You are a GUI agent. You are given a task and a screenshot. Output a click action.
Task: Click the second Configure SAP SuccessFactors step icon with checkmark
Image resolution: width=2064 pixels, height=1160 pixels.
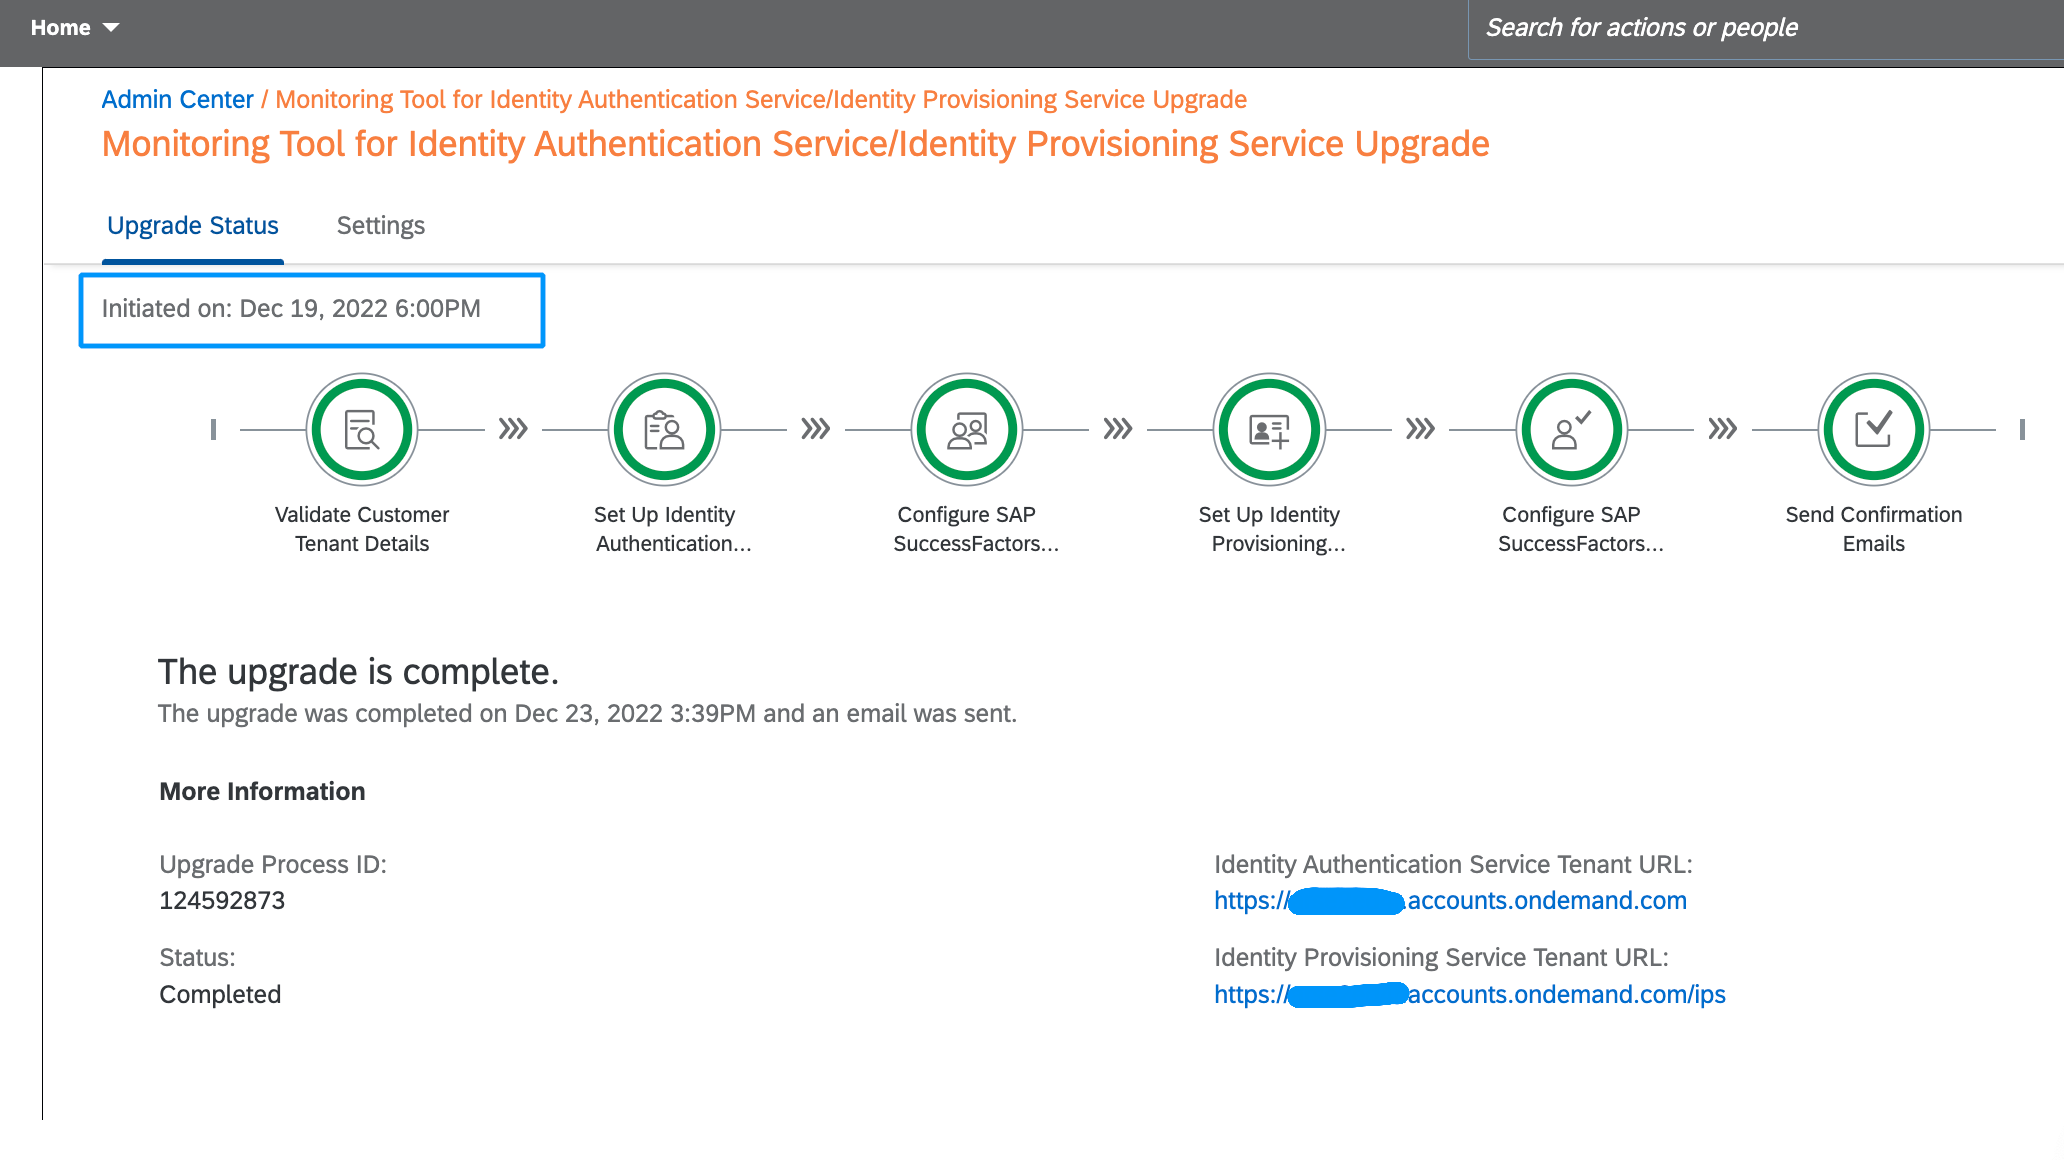pyautogui.click(x=1572, y=430)
